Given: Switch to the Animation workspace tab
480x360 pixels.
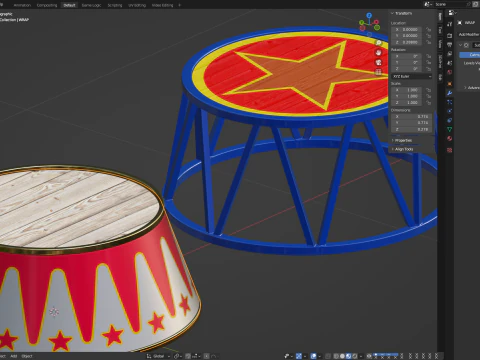Looking at the screenshot, I should tap(22, 5).
